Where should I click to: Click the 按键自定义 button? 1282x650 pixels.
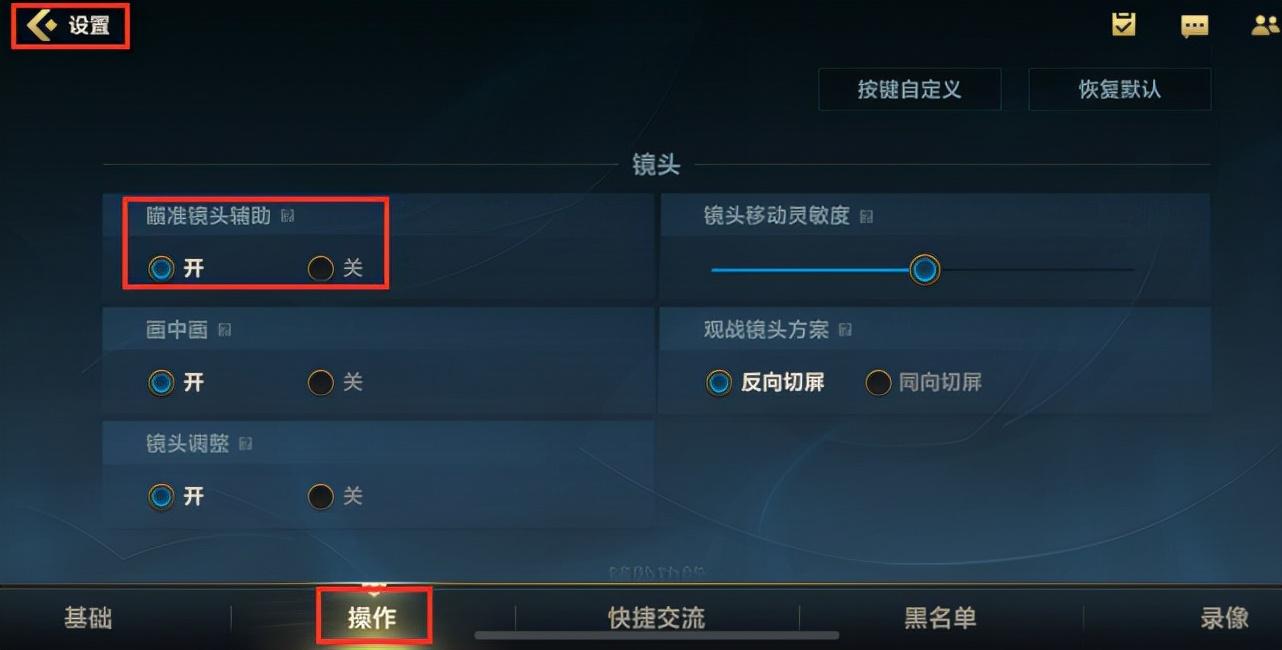click(910, 89)
